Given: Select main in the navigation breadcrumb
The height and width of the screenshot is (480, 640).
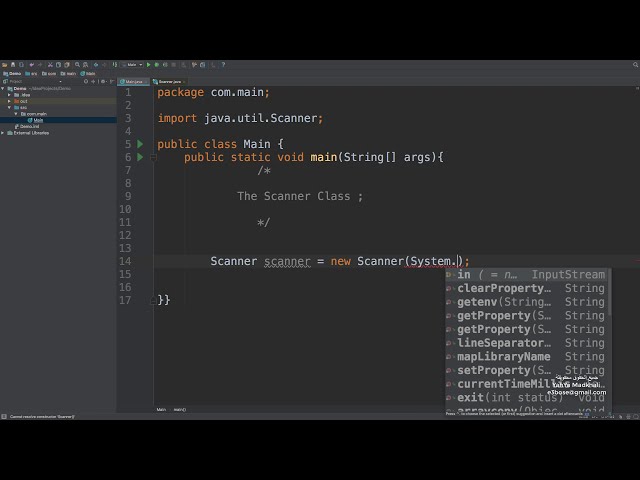Looking at the screenshot, I should pyautogui.click(x=68, y=74).
